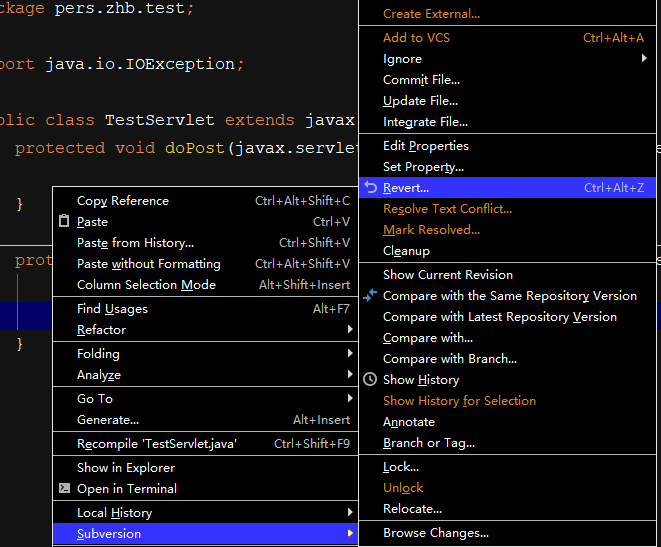The image size is (661, 547).
Task: Choose Find Usages
Action: pos(205,309)
